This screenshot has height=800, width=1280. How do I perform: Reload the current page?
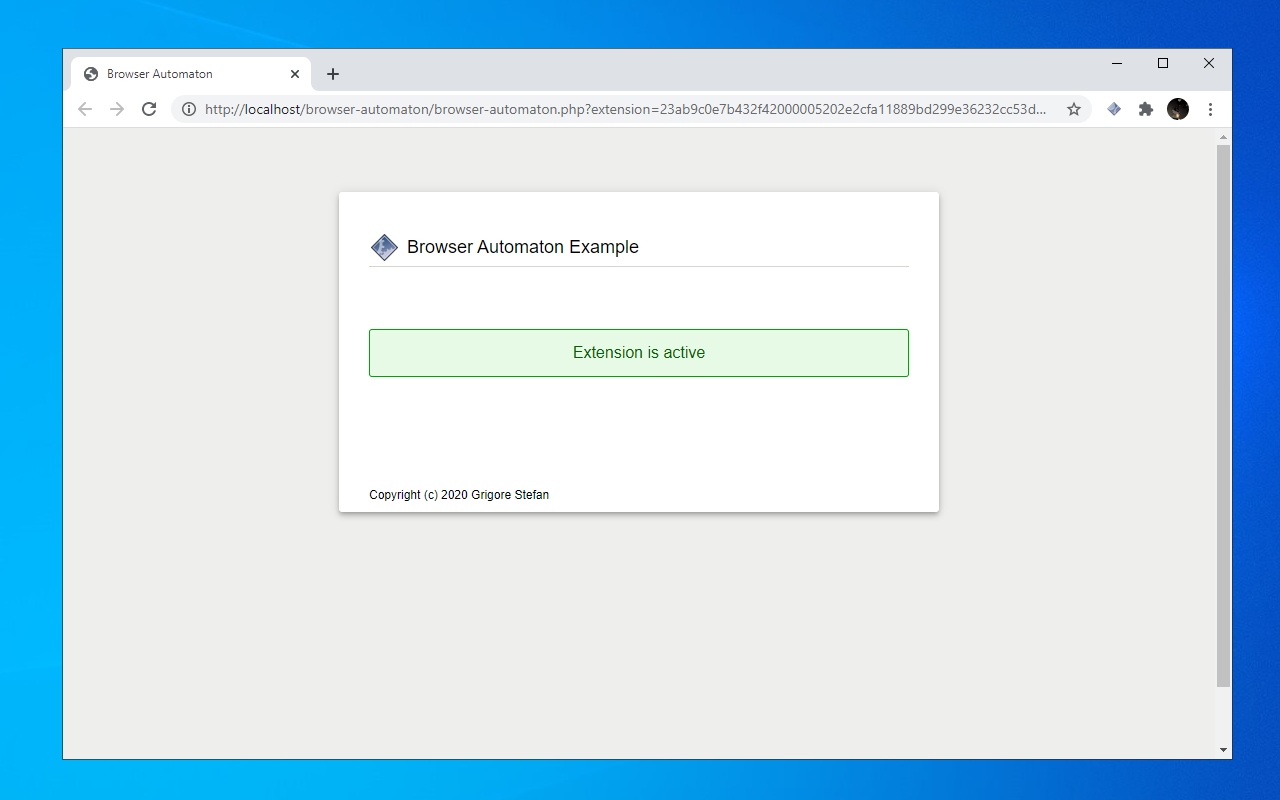149,109
